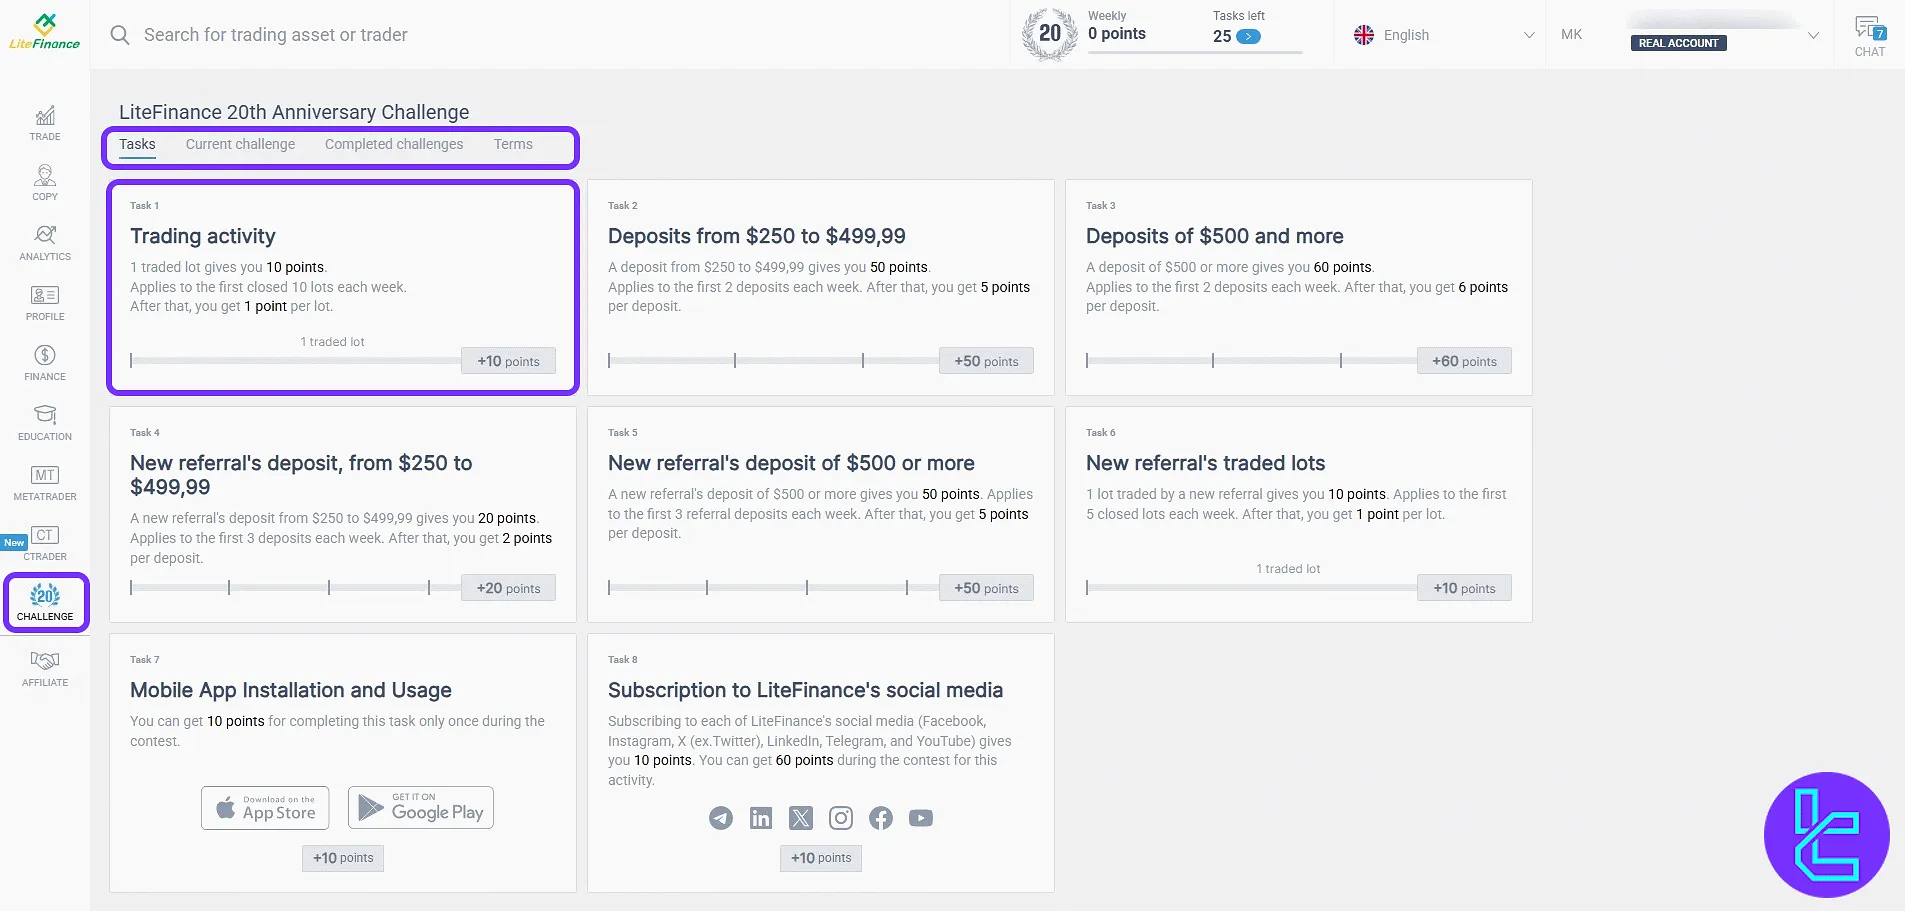Click the Tasks left arrow badge

click(x=1248, y=37)
